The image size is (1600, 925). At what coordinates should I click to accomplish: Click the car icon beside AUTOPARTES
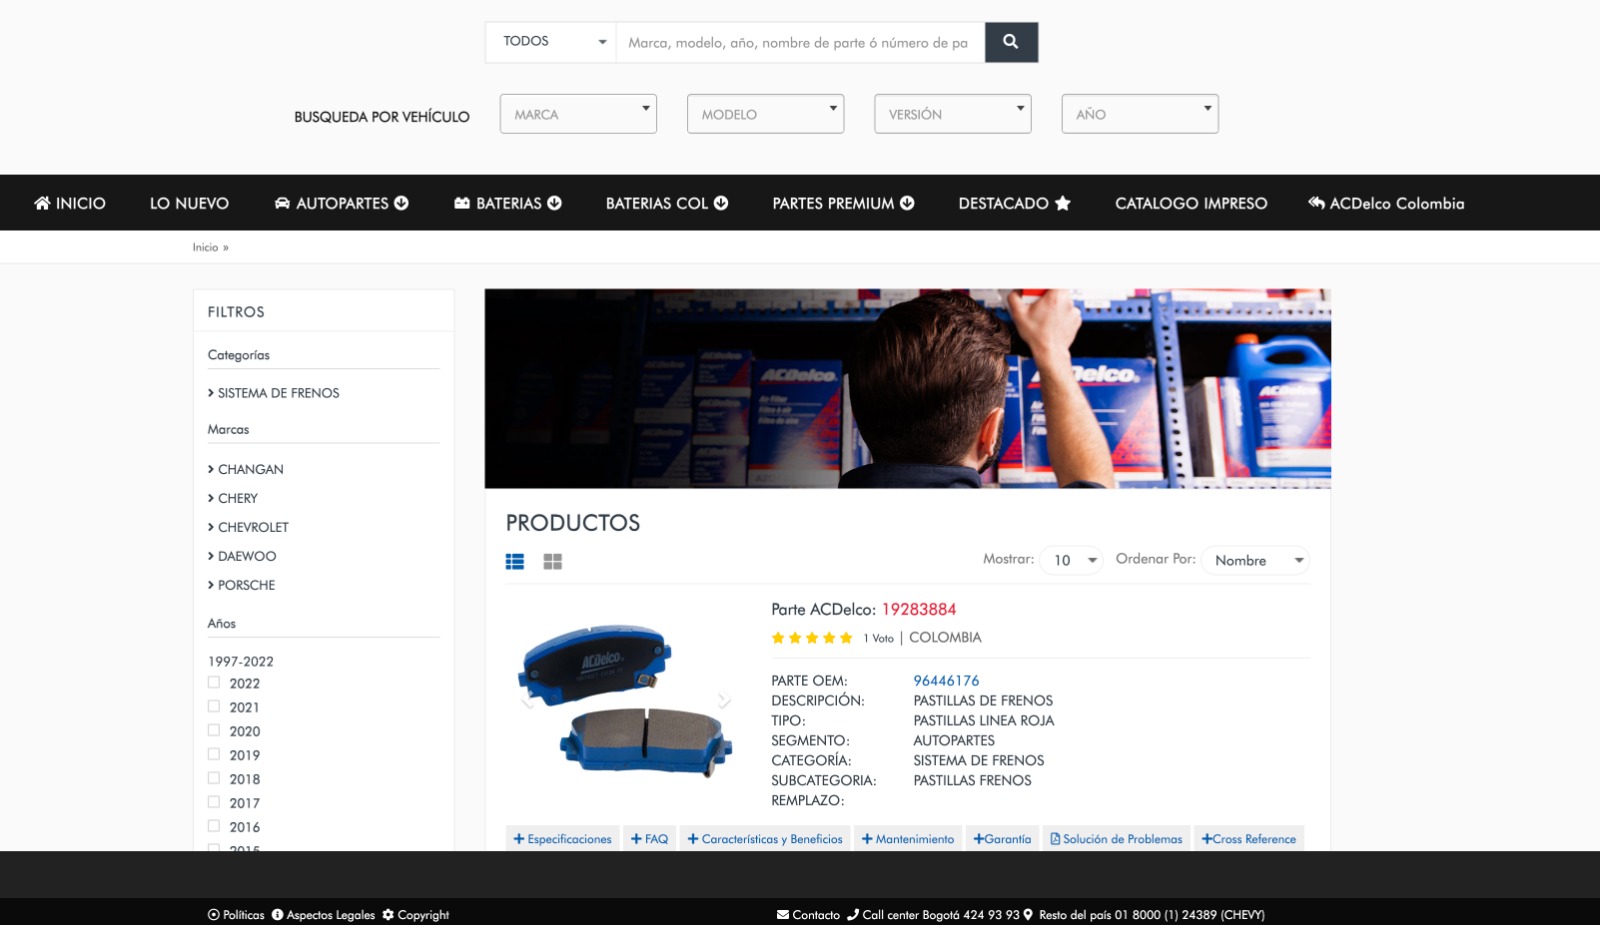pyautogui.click(x=282, y=203)
